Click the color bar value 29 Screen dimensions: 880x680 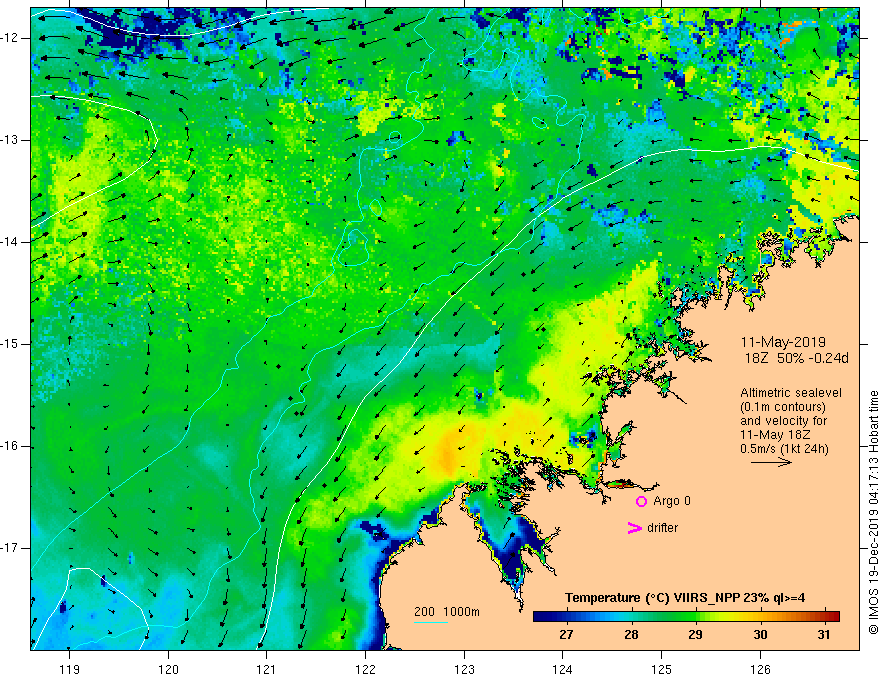tap(695, 635)
